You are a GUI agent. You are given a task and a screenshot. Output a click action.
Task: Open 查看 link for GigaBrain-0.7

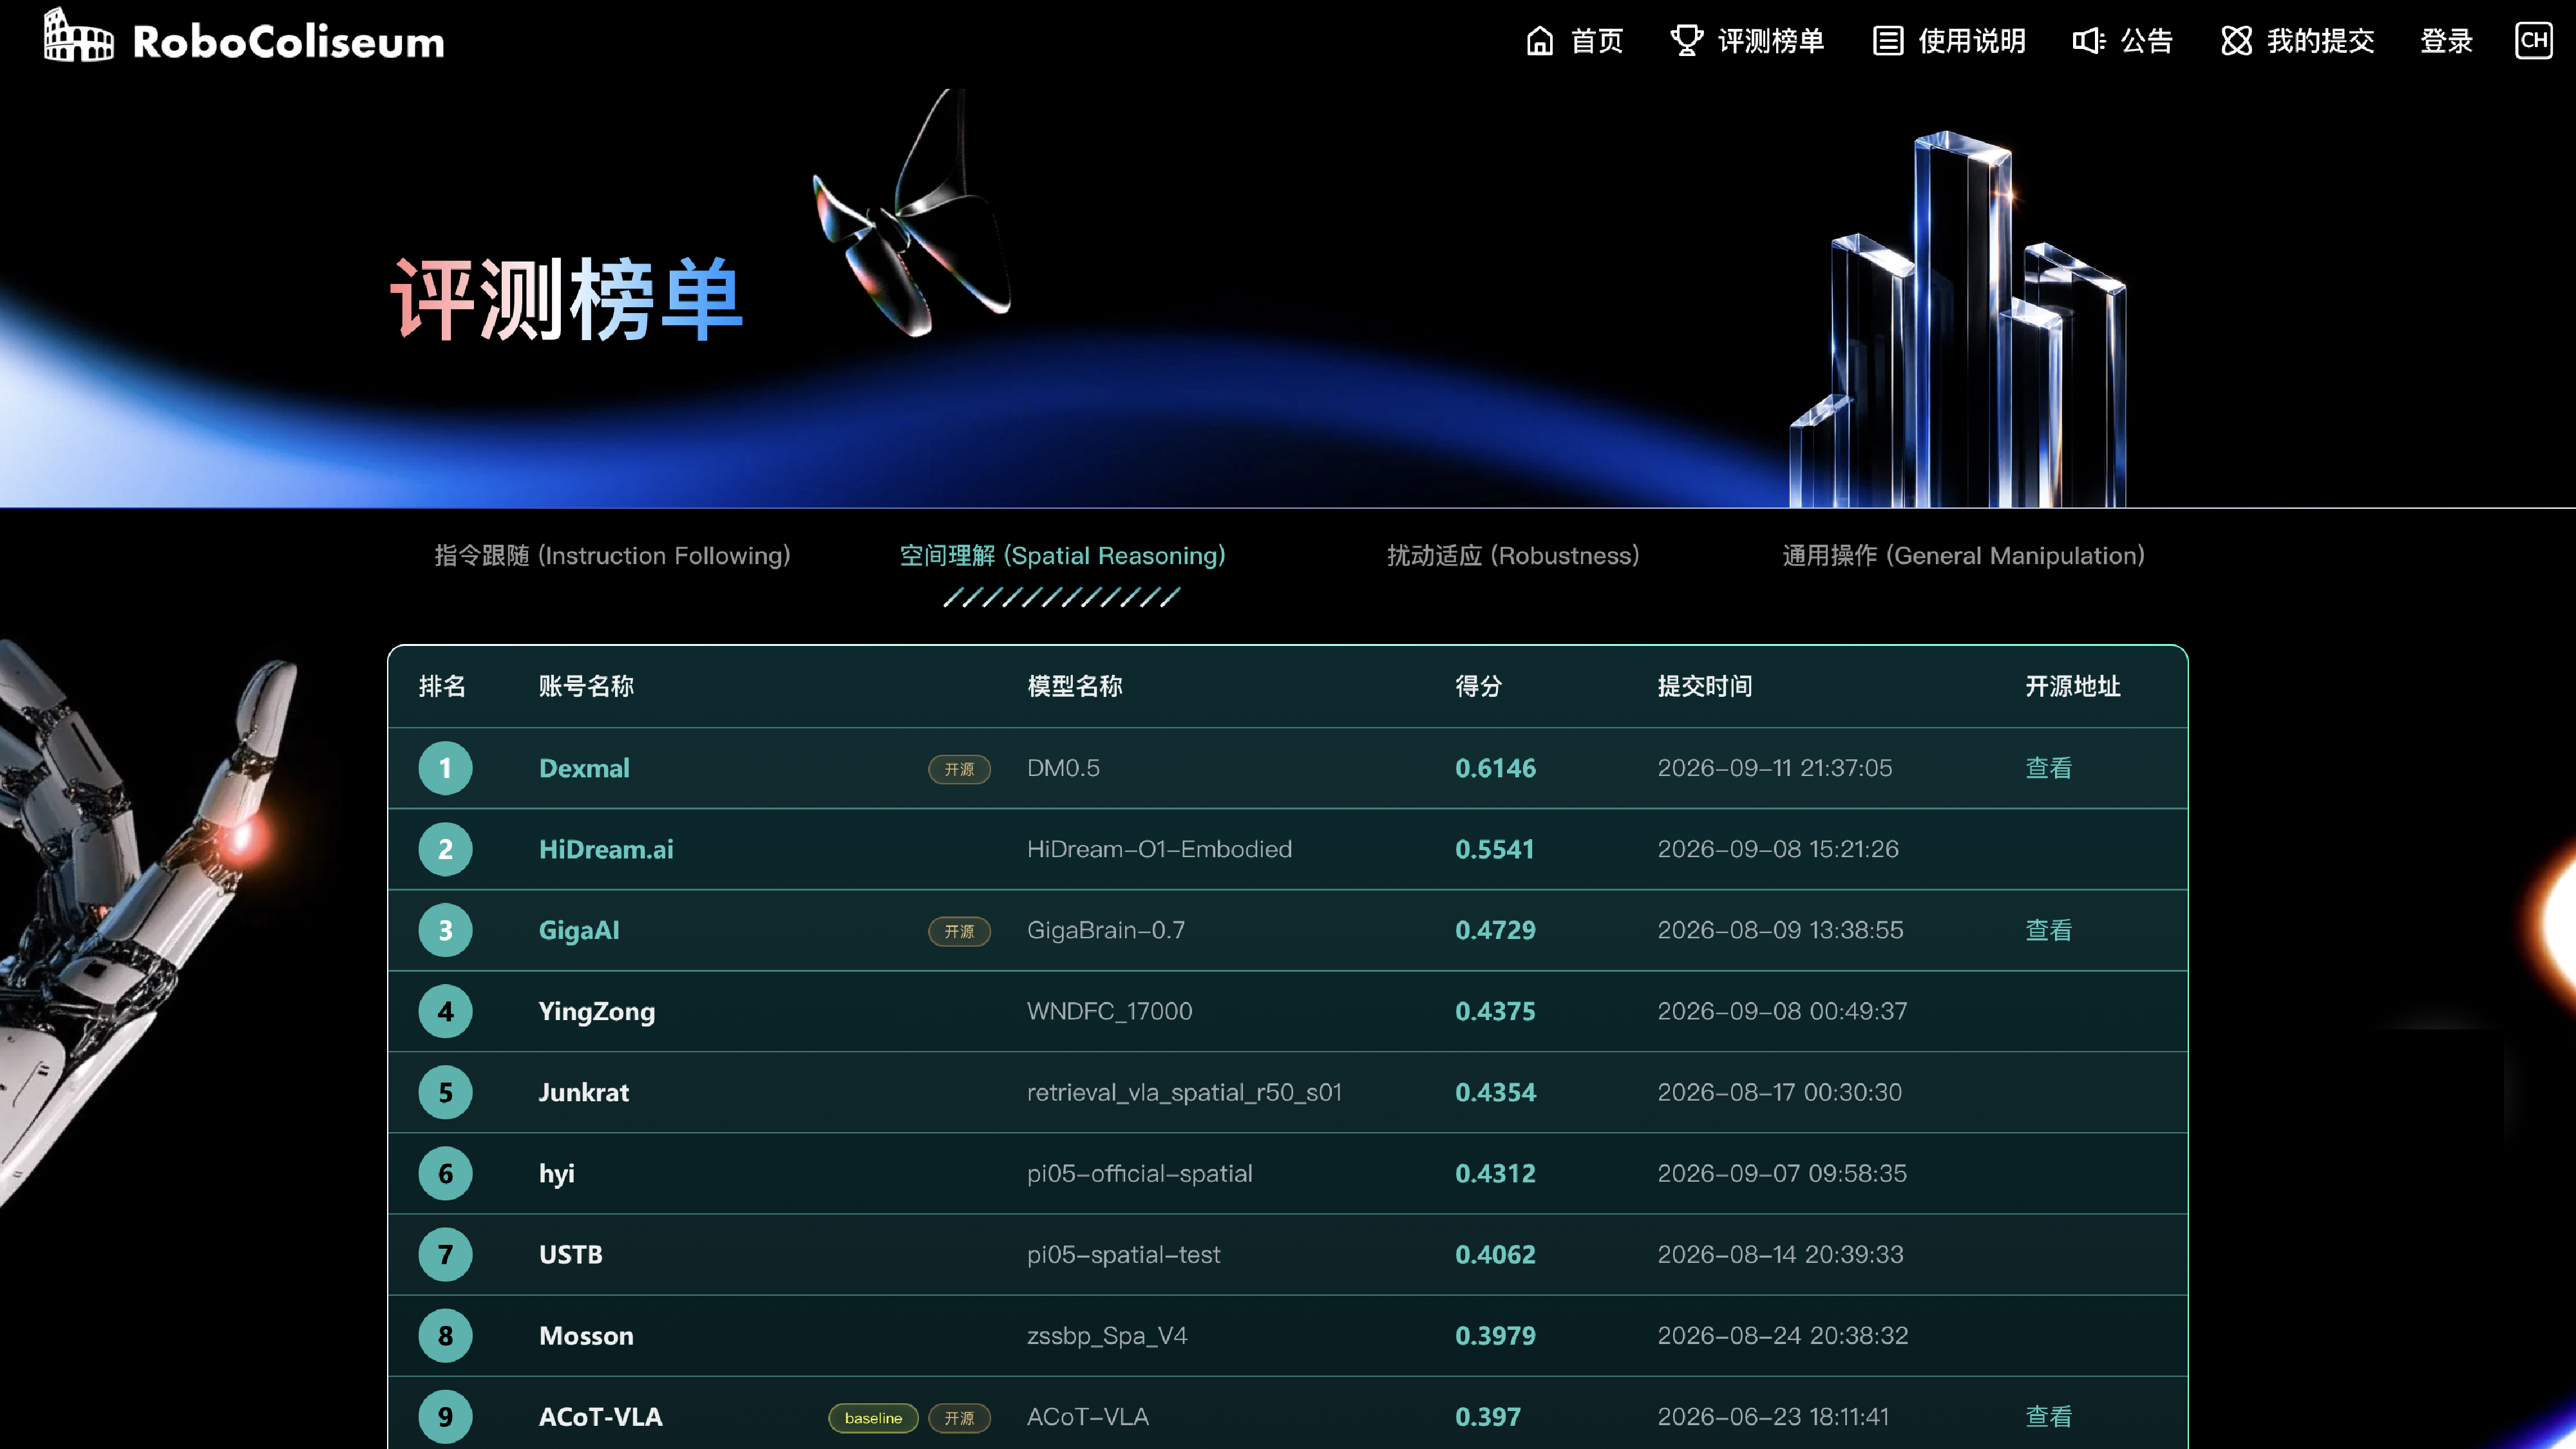pos(2048,930)
